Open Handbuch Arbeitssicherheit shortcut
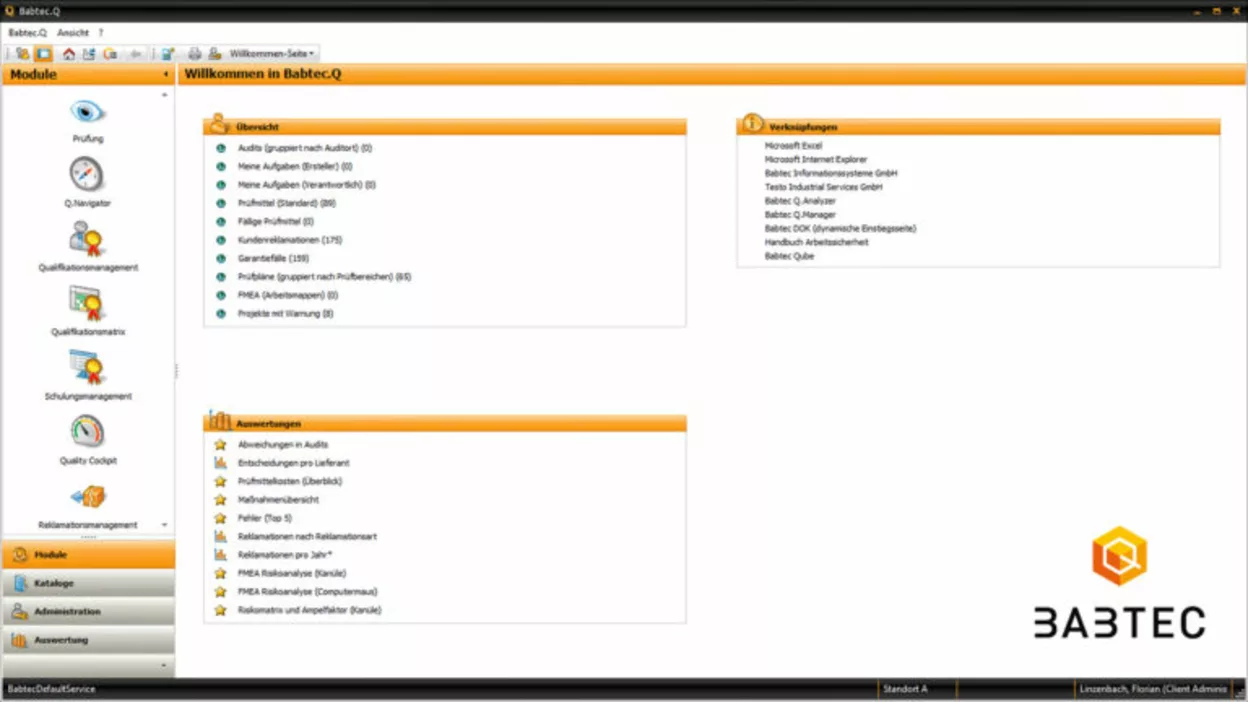Viewport: 1248px width, 702px height. pyautogui.click(x=817, y=242)
